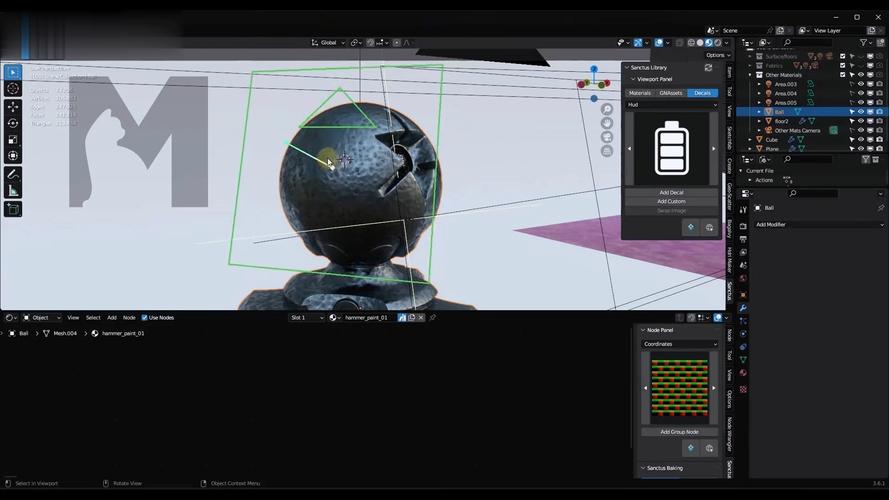The width and height of the screenshot is (889, 500).
Task: Open the Object Data green triangle tab
Action: point(743,359)
